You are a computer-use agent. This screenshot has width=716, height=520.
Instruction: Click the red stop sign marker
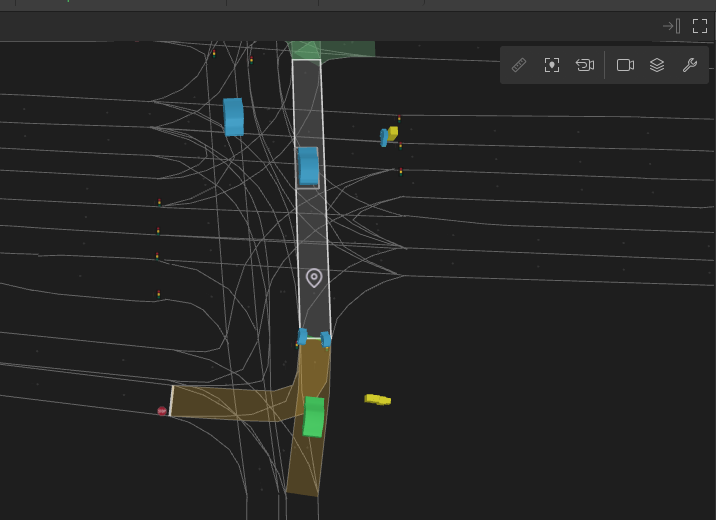pos(162,411)
